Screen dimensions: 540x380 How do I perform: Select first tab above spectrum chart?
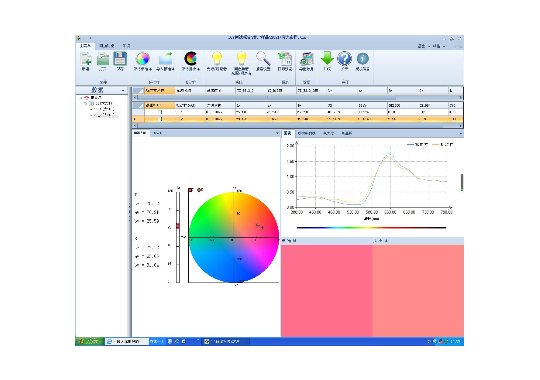[x=288, y=133]
